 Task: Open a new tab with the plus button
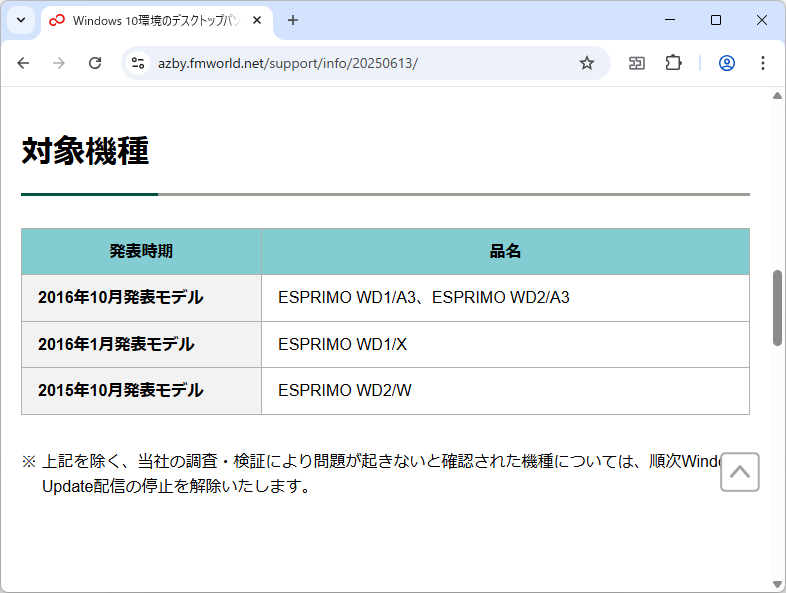(293, 20)
